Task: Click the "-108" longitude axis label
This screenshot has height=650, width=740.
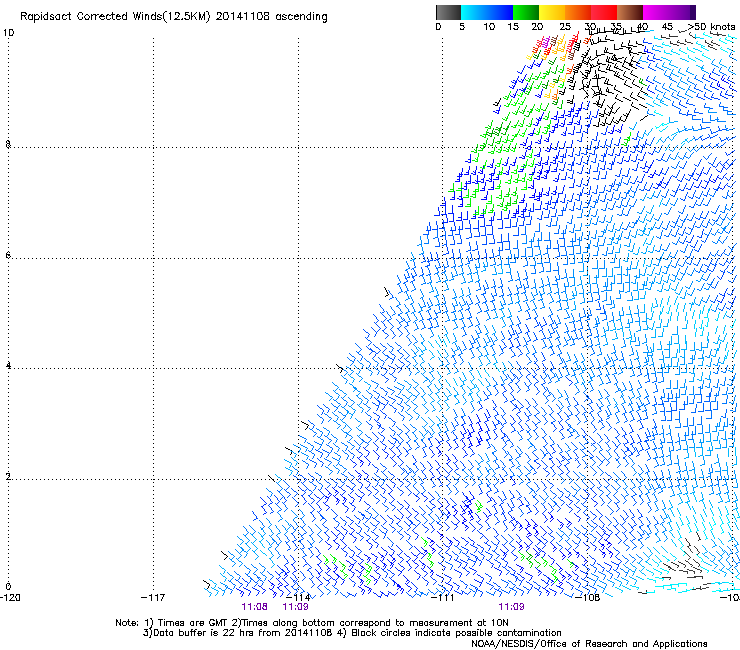Action: pos(588,597)
